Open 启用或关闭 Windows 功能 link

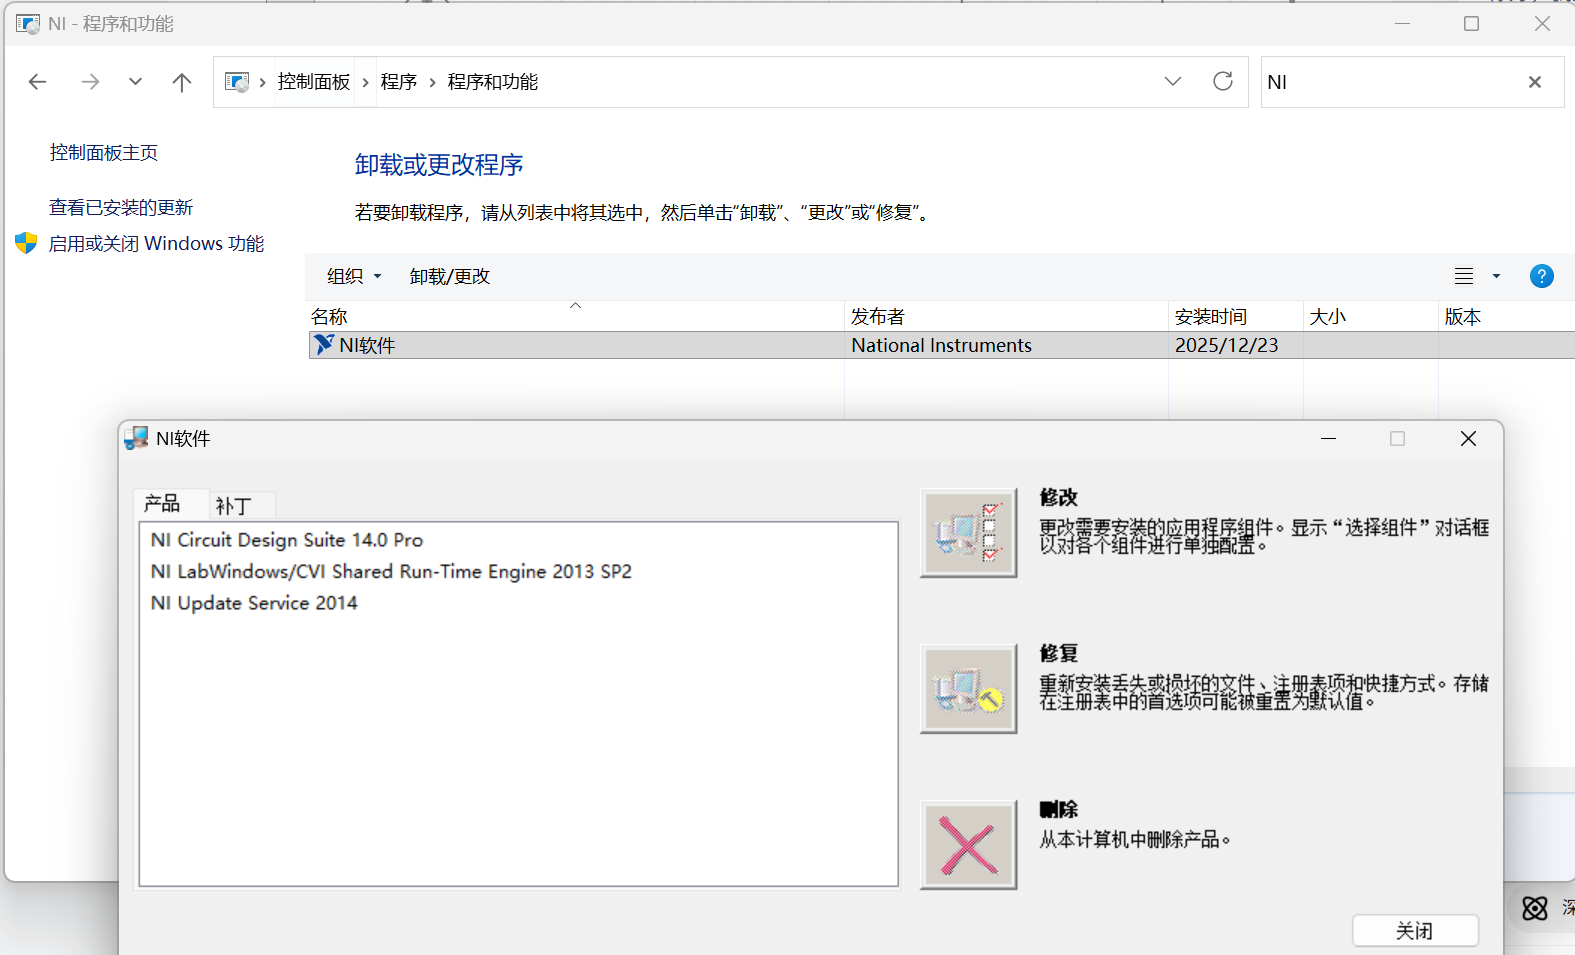156,244
